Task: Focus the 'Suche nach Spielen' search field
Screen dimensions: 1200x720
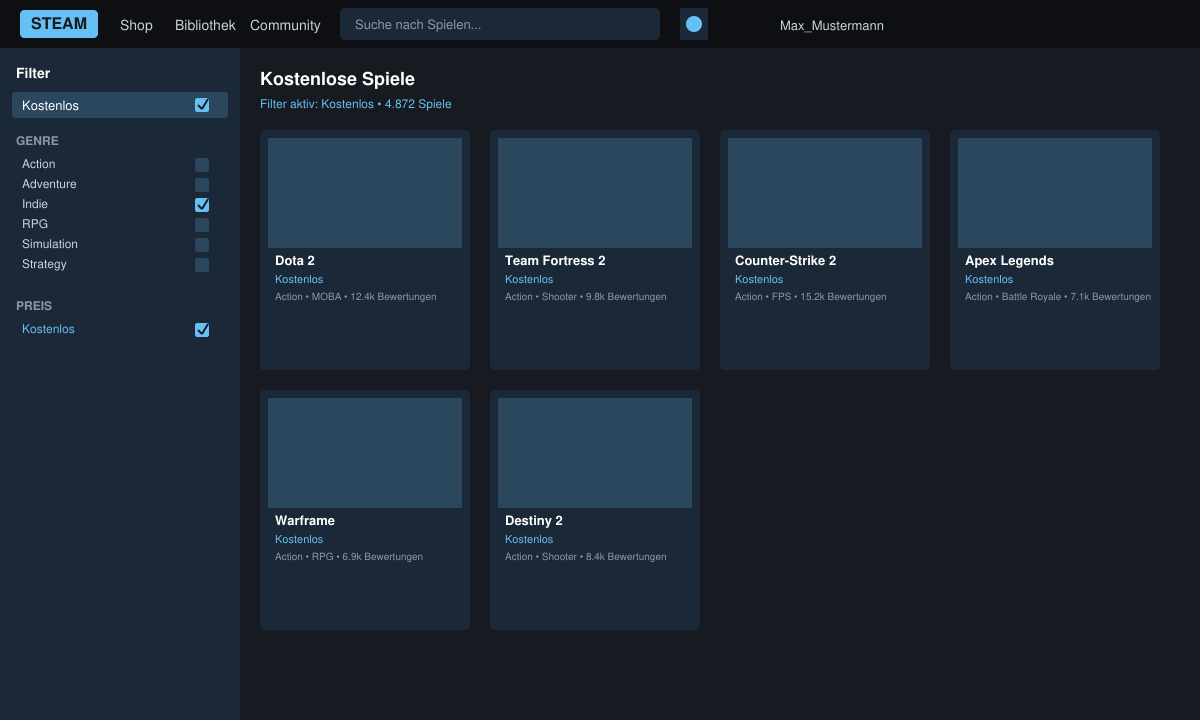Action: pos(500,24)
